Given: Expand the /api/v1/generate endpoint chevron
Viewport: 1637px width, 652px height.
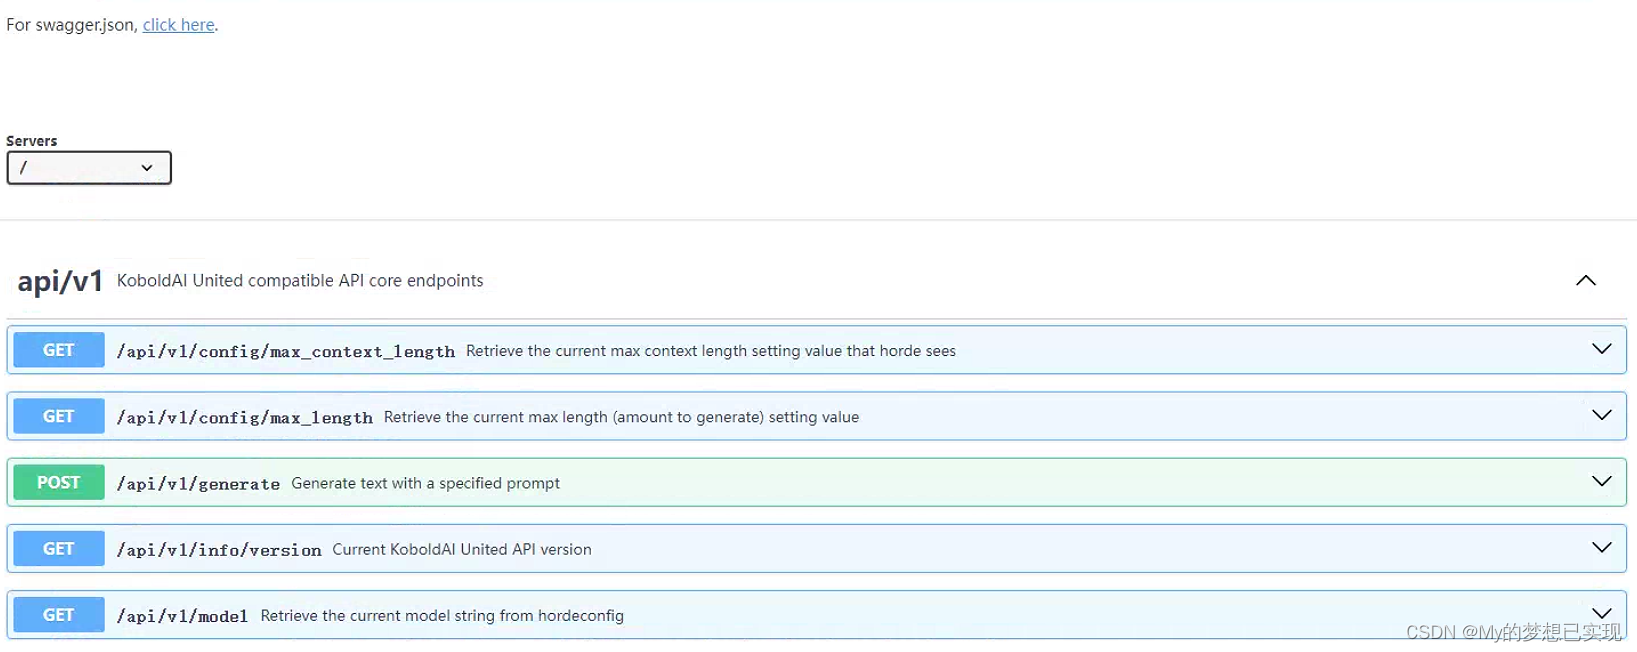Looking at the screenshot, I should point(1601,481).
